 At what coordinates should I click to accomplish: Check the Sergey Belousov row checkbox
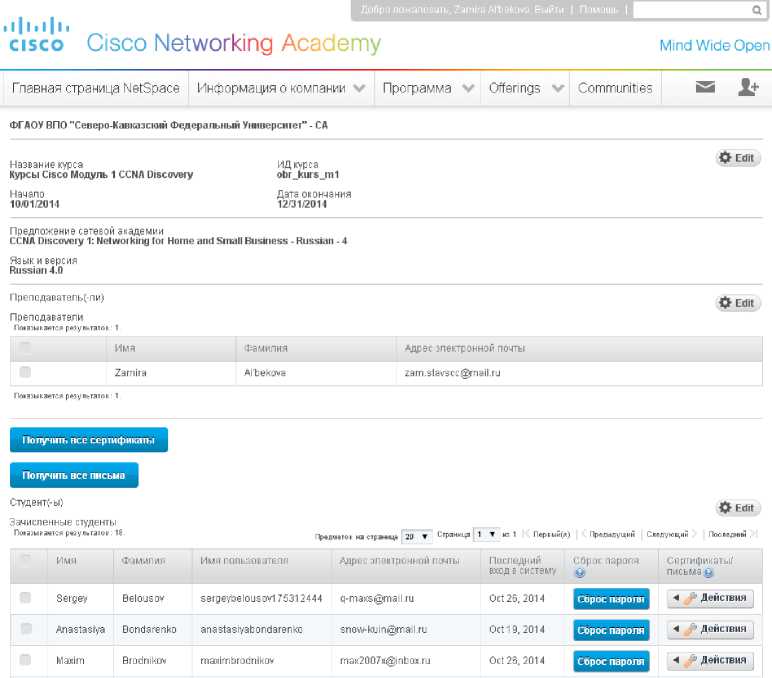(25, 597)
